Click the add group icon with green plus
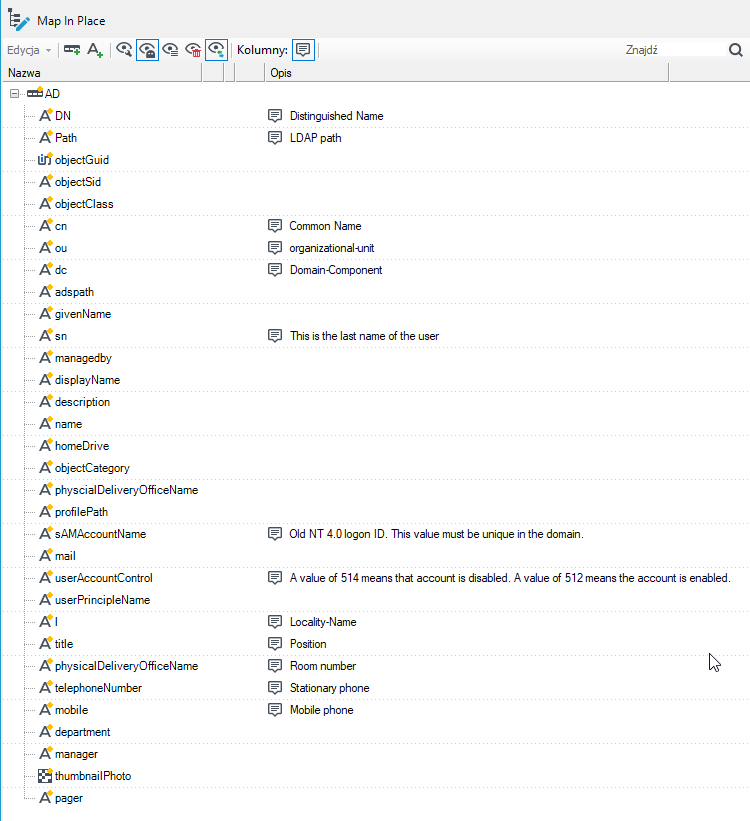Image resolution: width=750 pixels, height=821 pixels. pos(72,50)
